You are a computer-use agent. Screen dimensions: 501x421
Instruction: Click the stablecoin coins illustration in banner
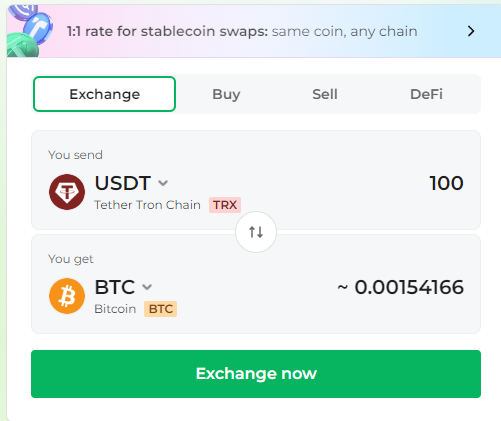pyautogui.click(x=29, y=31)
